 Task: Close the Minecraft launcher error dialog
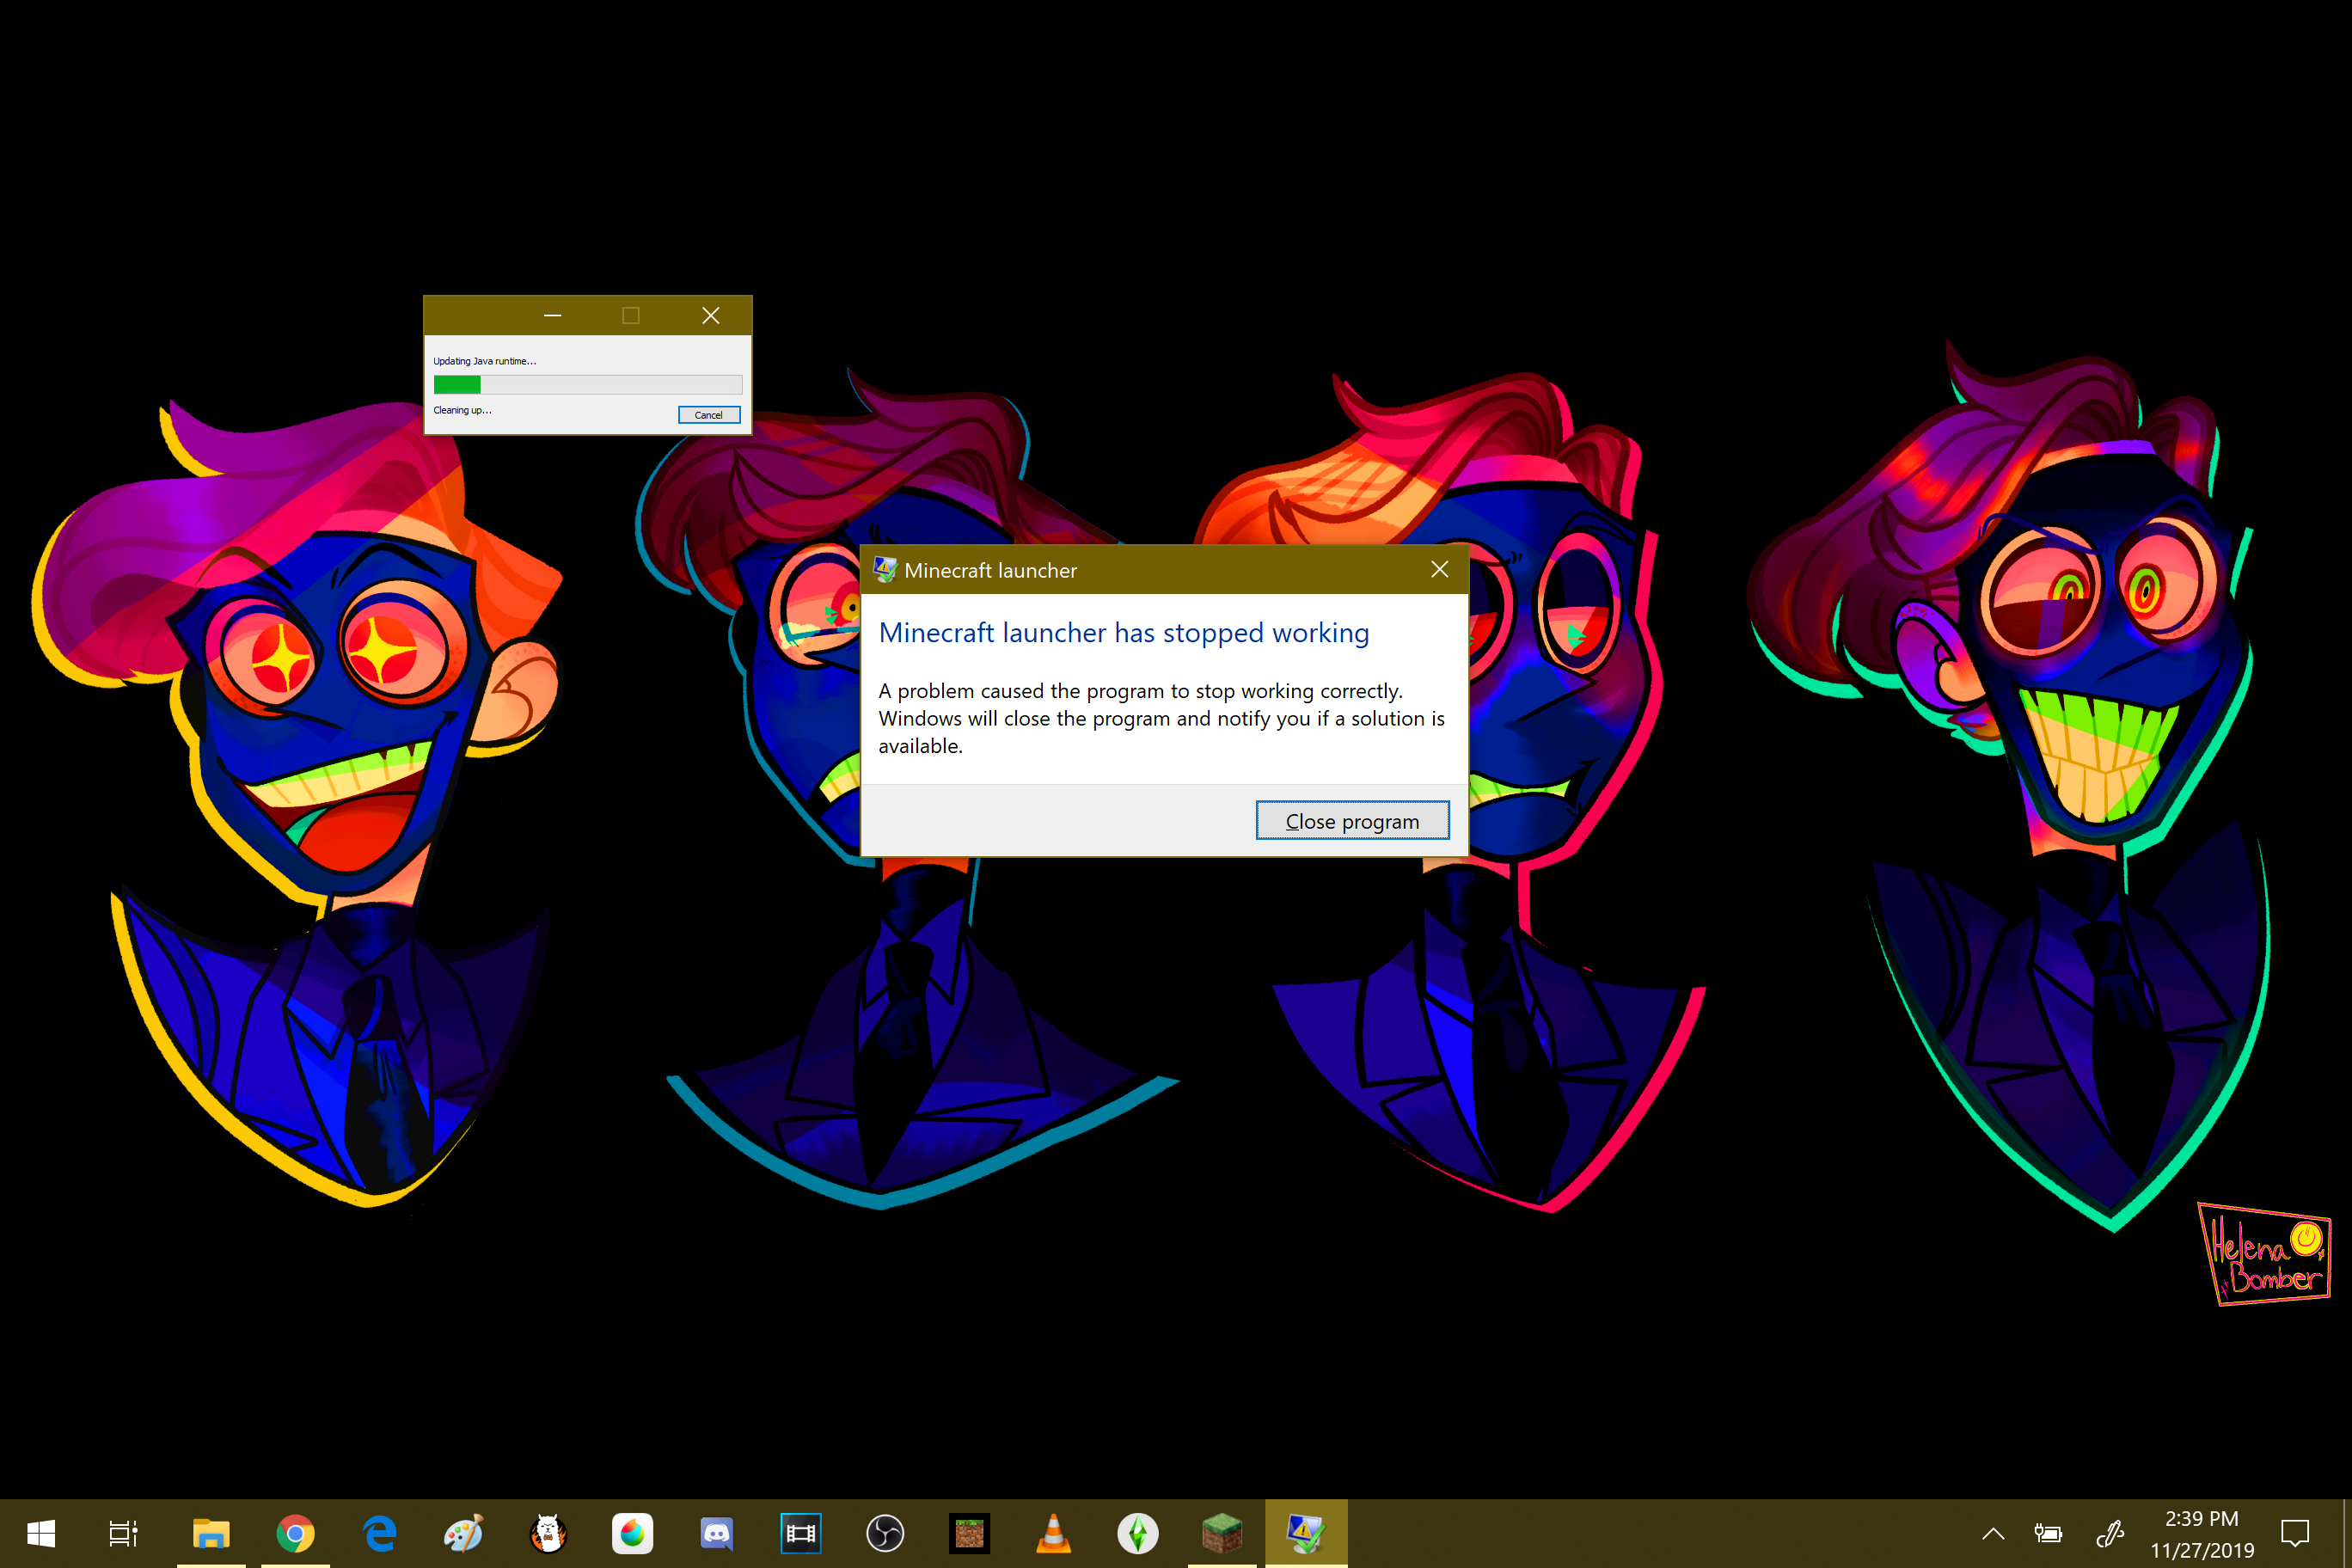(1439, 569)
